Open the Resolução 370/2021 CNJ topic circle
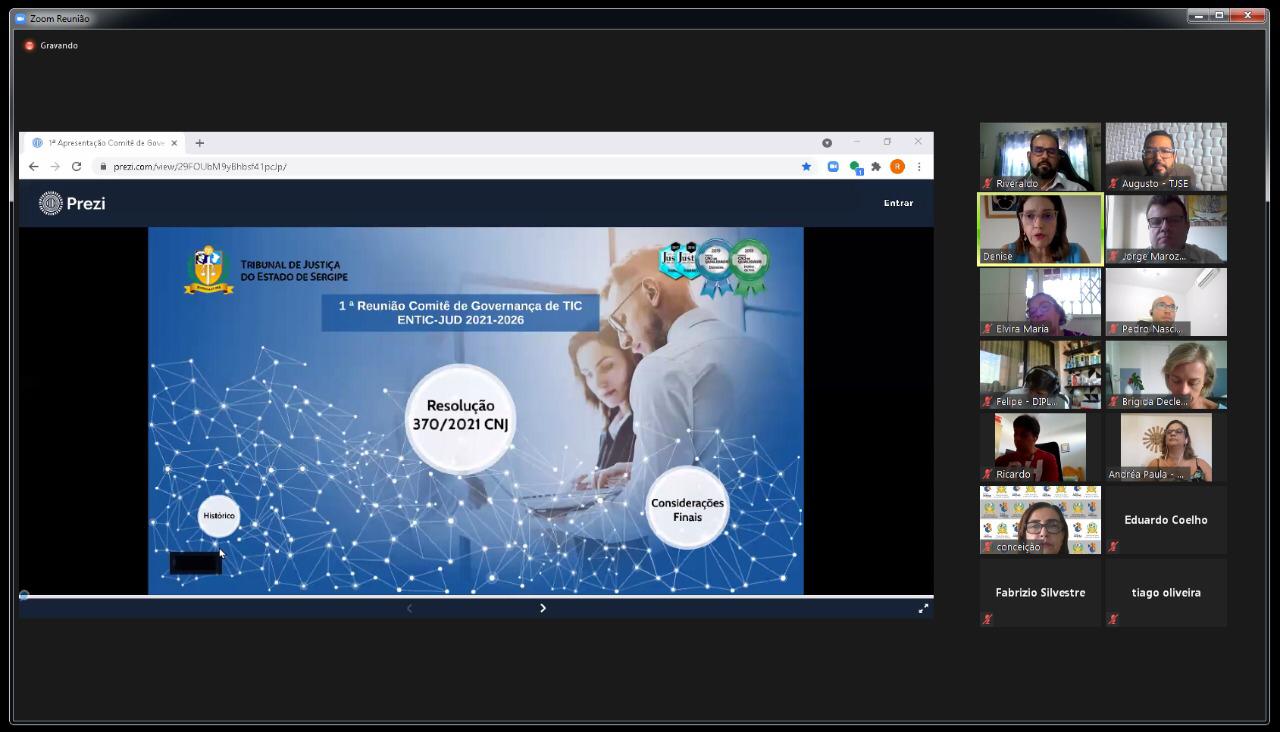Viewport: 1280px width, 732px height. click(x=460, y=418)
